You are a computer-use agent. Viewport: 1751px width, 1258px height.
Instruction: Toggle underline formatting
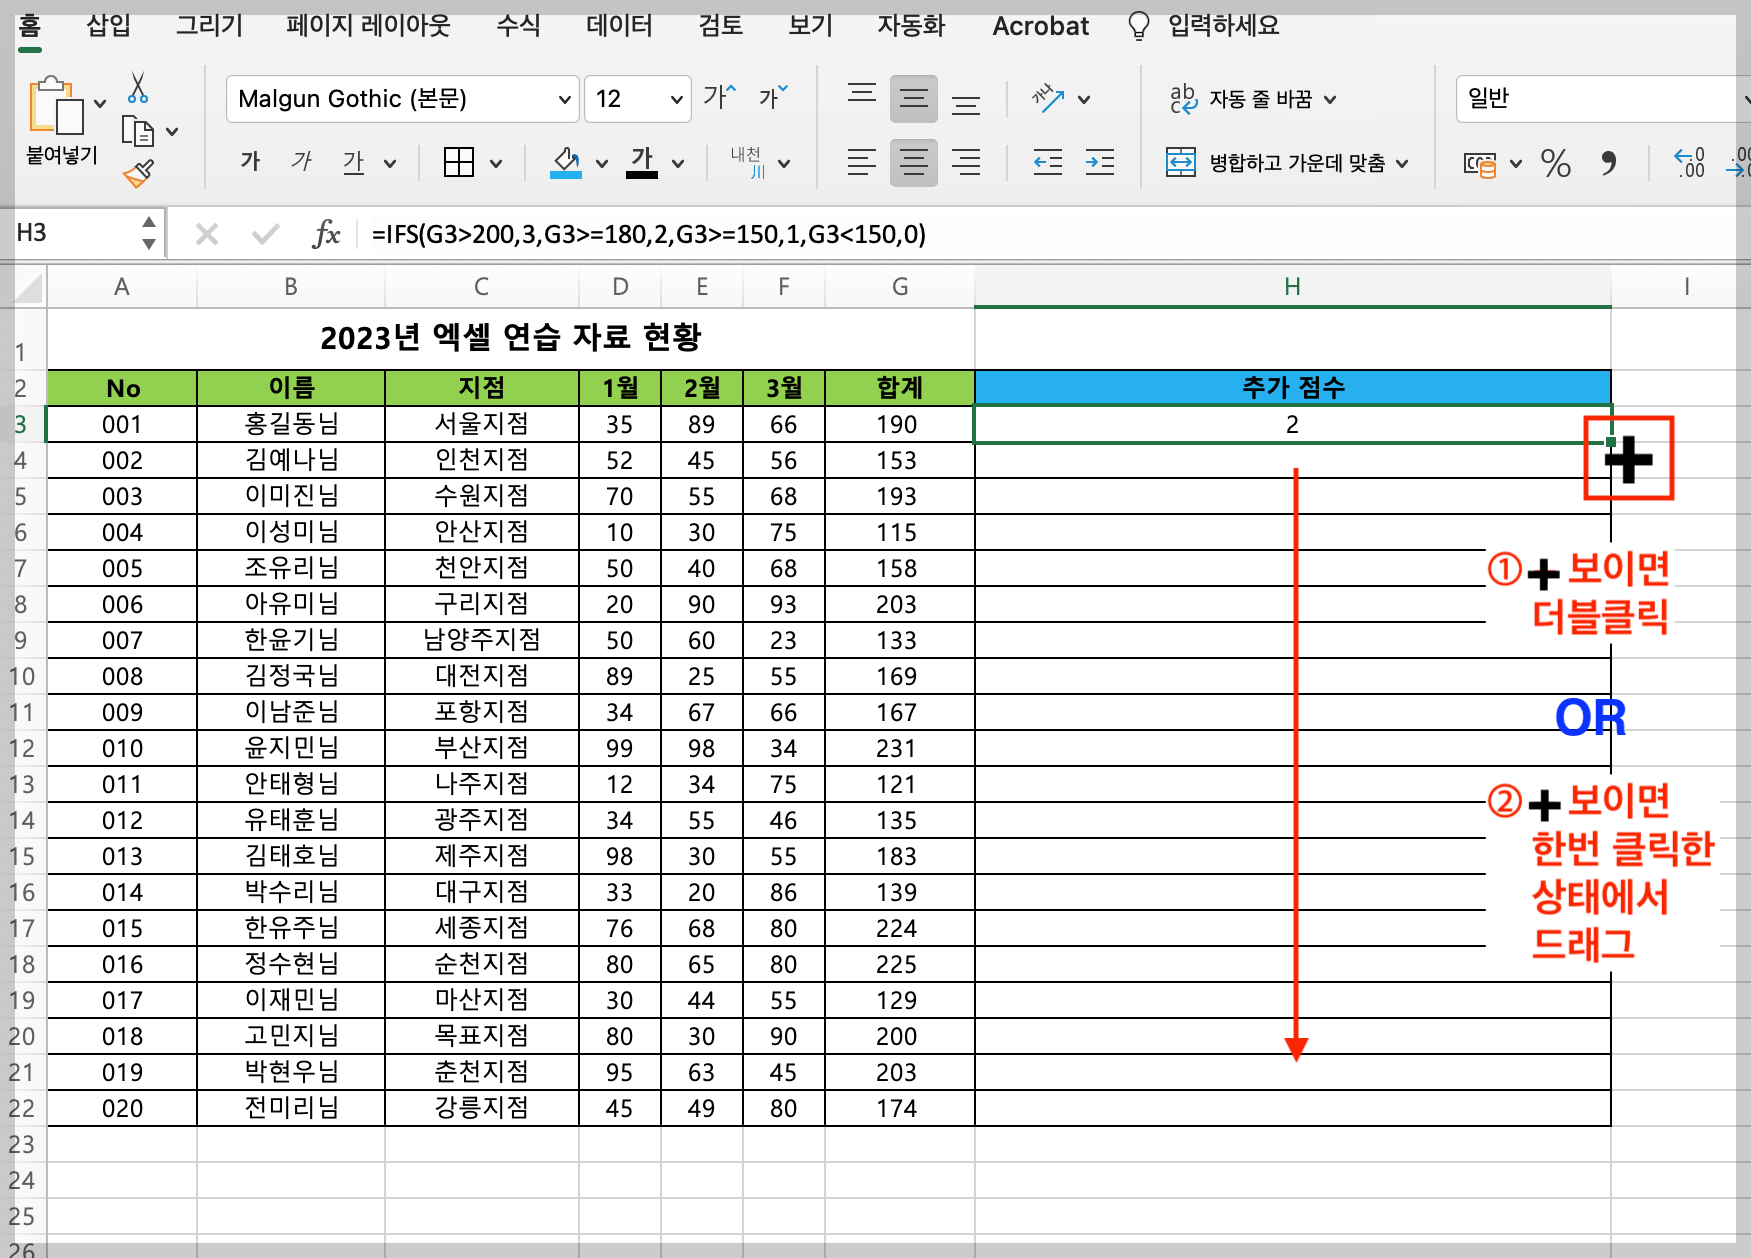pyautogui.click(x=352, y=162)
